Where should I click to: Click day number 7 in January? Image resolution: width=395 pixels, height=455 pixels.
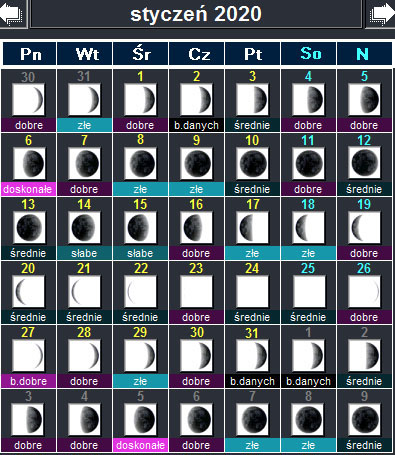84,140
